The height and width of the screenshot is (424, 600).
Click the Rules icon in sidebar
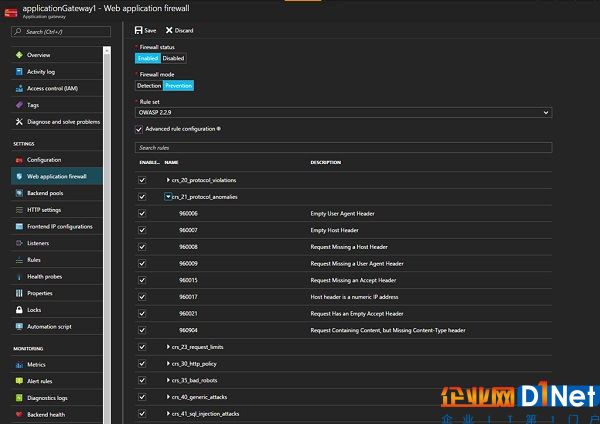[19, 260]
